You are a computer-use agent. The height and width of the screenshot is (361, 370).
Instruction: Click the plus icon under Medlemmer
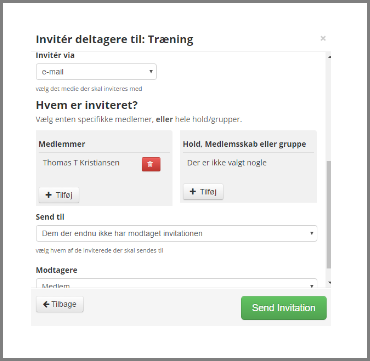pos(48,195)
